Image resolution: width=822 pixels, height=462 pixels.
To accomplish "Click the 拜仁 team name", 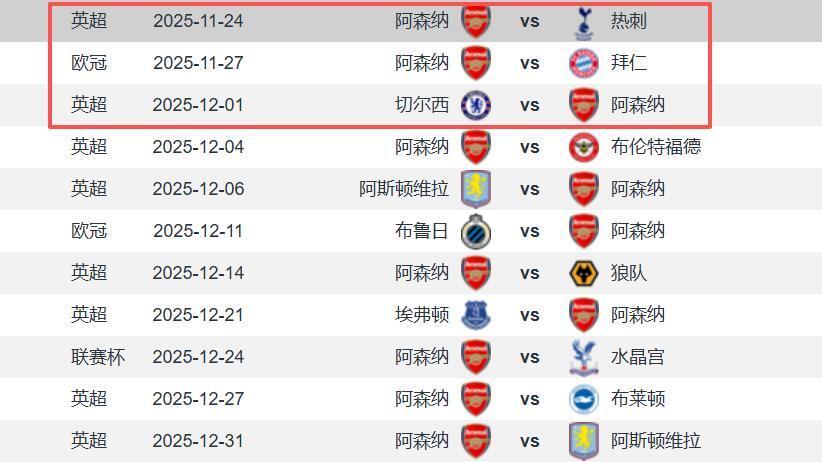I will click(x=629, y=63).
